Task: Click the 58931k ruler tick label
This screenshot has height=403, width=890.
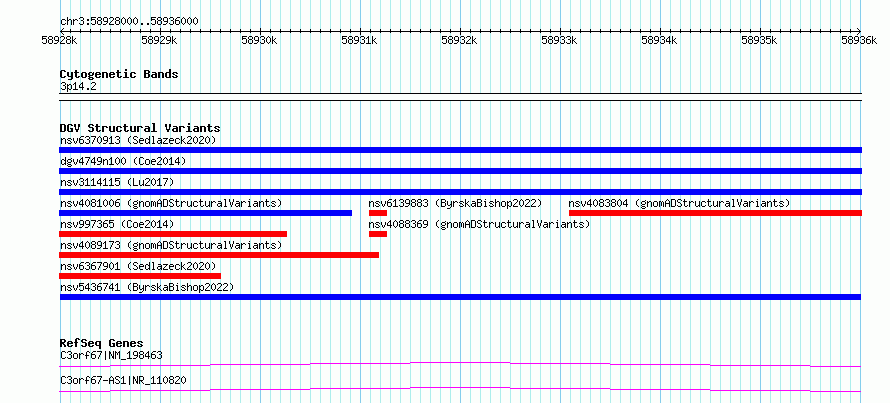Action: (x=359, y=40)
